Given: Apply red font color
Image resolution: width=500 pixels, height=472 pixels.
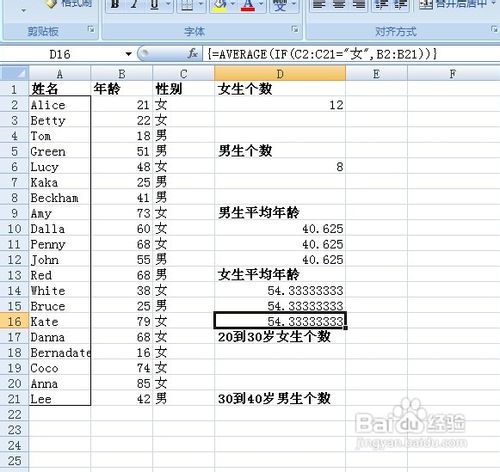Looking at the screenshot, I should pos(248,5).
